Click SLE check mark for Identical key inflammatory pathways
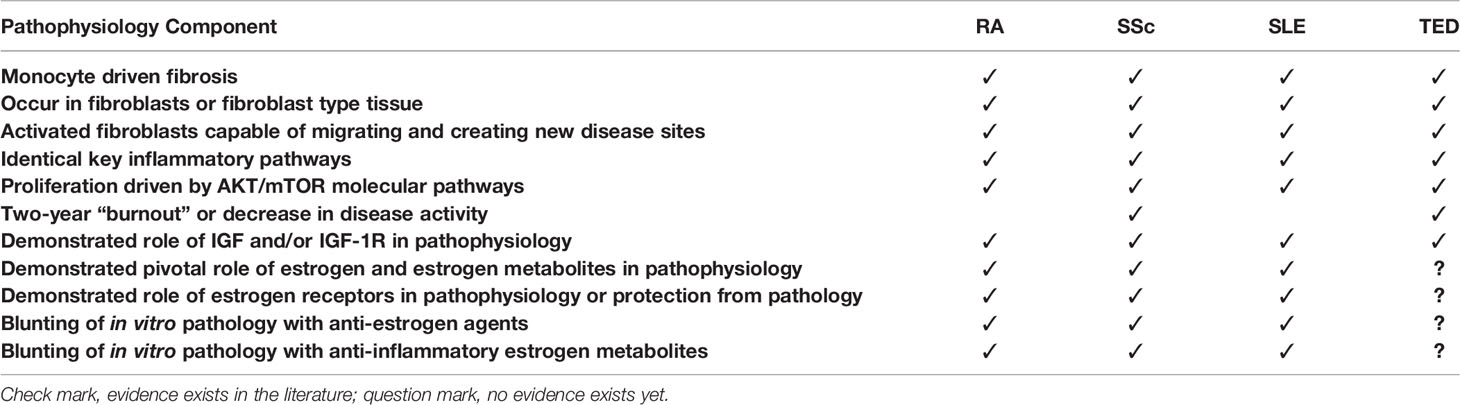 pos(1289,158)
